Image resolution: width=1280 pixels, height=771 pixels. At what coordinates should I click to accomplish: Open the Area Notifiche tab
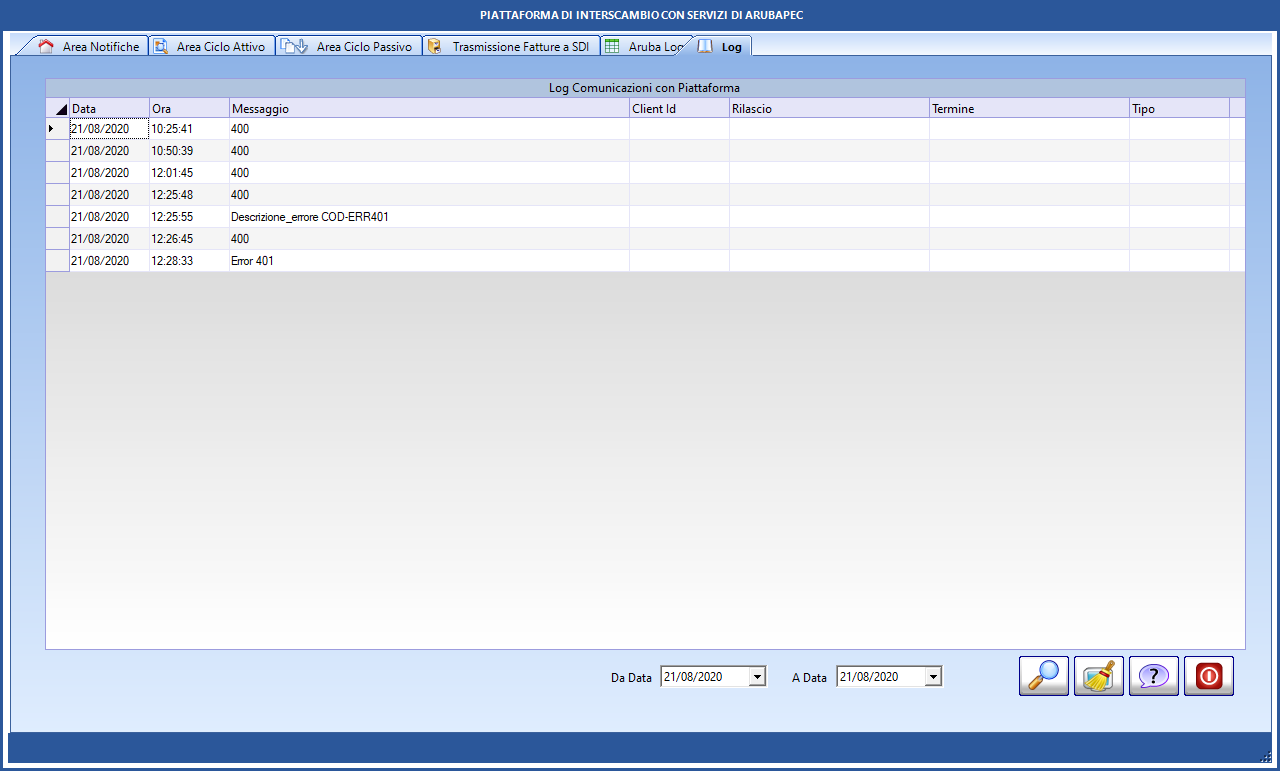click(x=88, y=46)
